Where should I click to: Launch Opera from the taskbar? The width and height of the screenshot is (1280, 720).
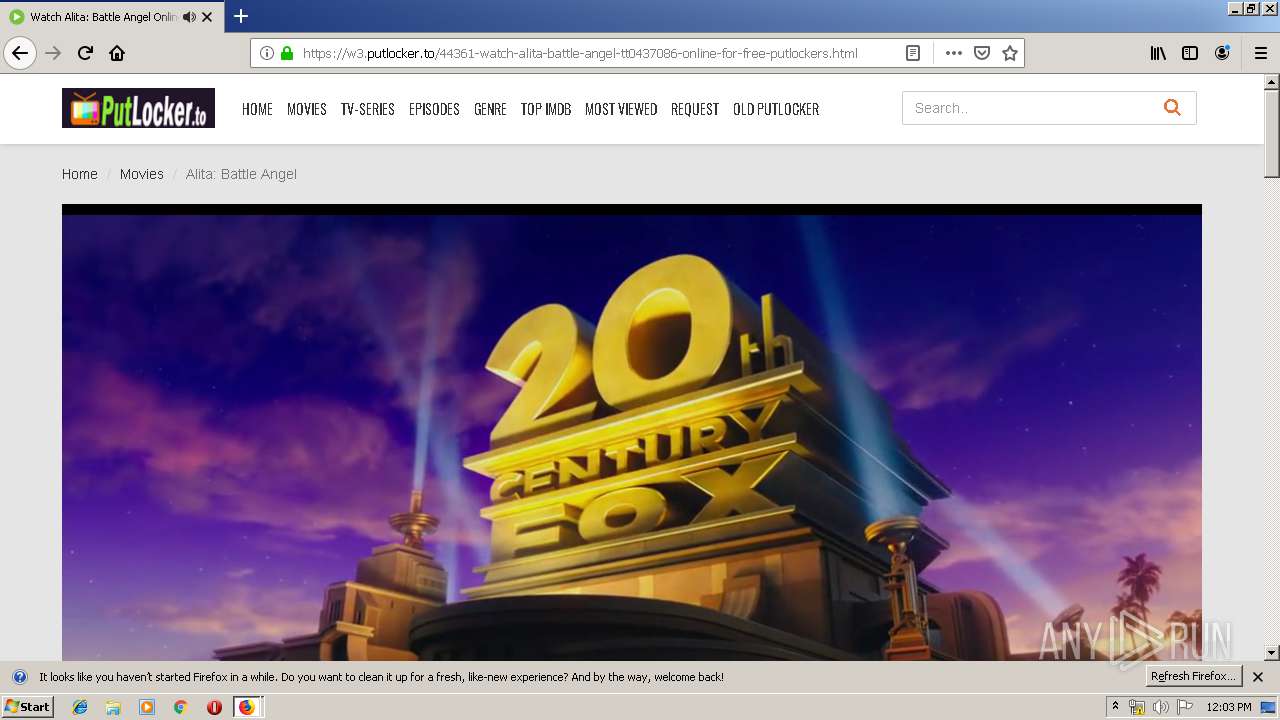click(x=214, y=707)
